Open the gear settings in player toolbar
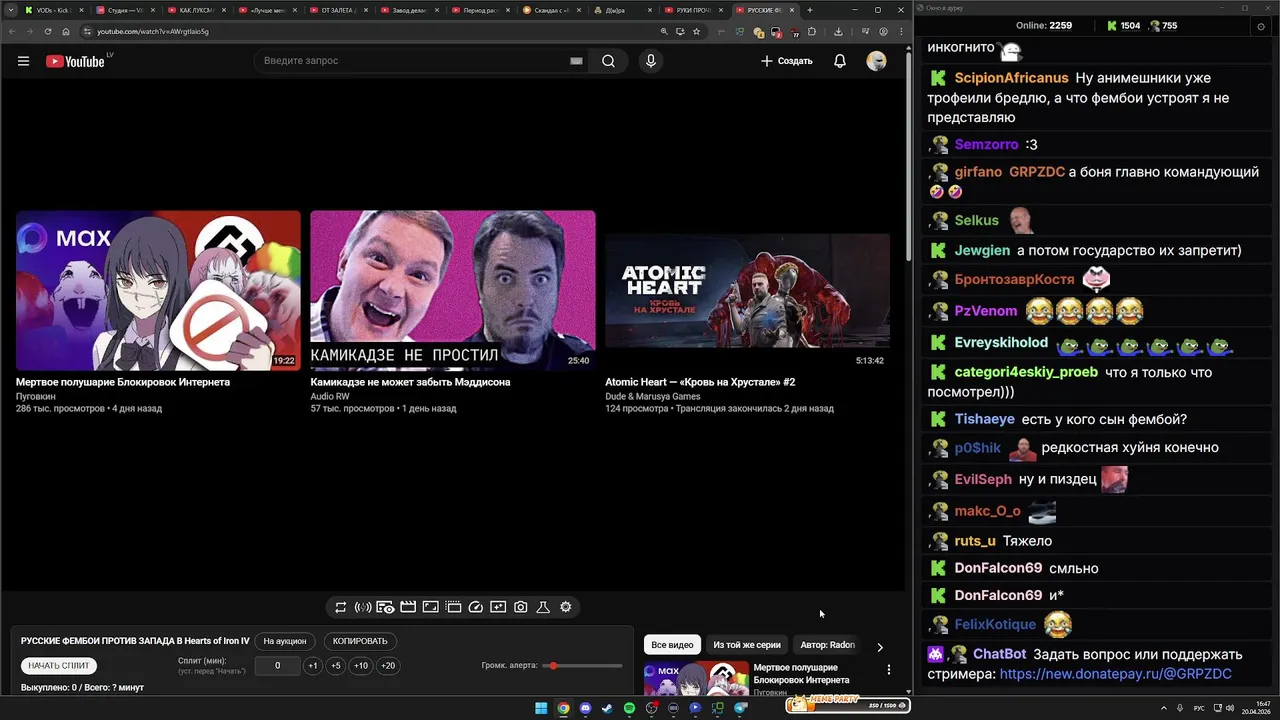Image resolution: width=1280 pixels, height=720 pixels. click(566, 607)
